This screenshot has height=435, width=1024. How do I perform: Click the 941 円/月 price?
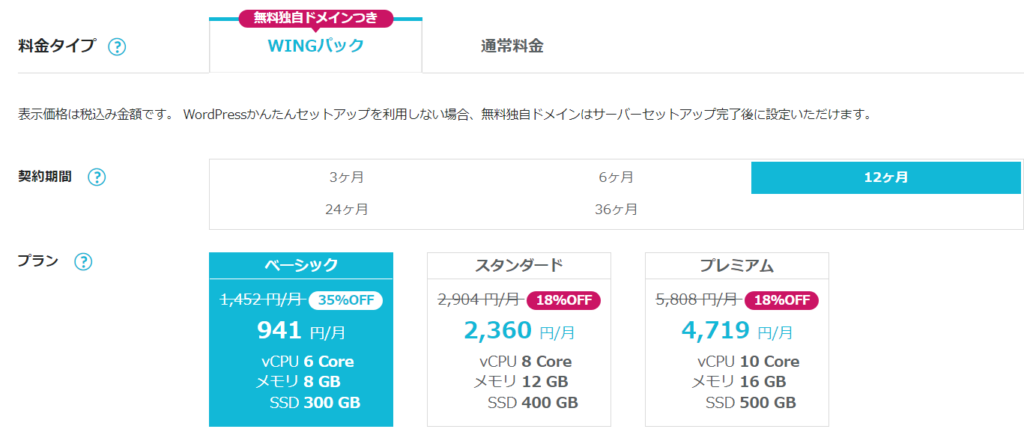point(301,330)
